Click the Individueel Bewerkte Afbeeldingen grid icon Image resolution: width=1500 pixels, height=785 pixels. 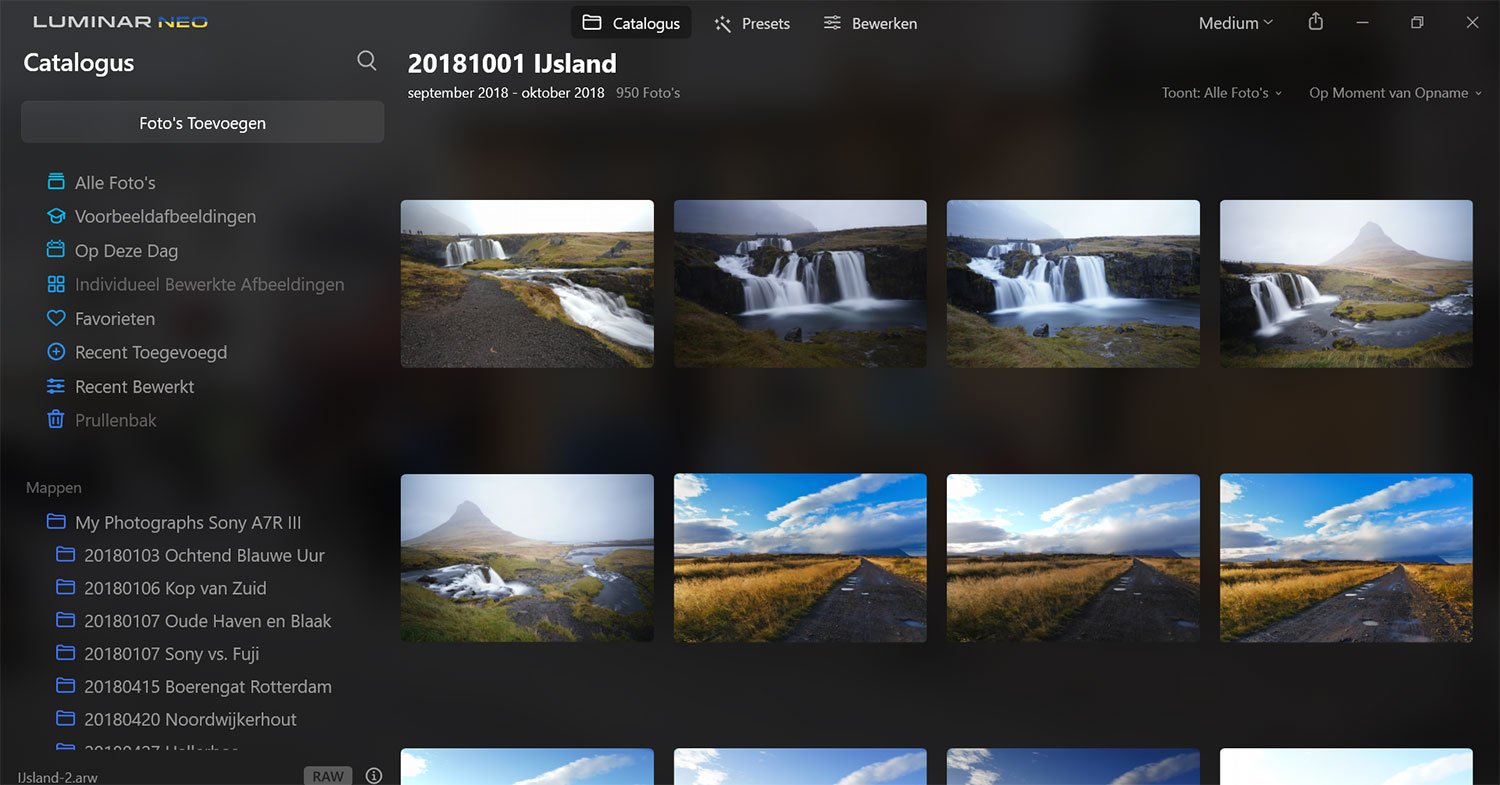56,284
